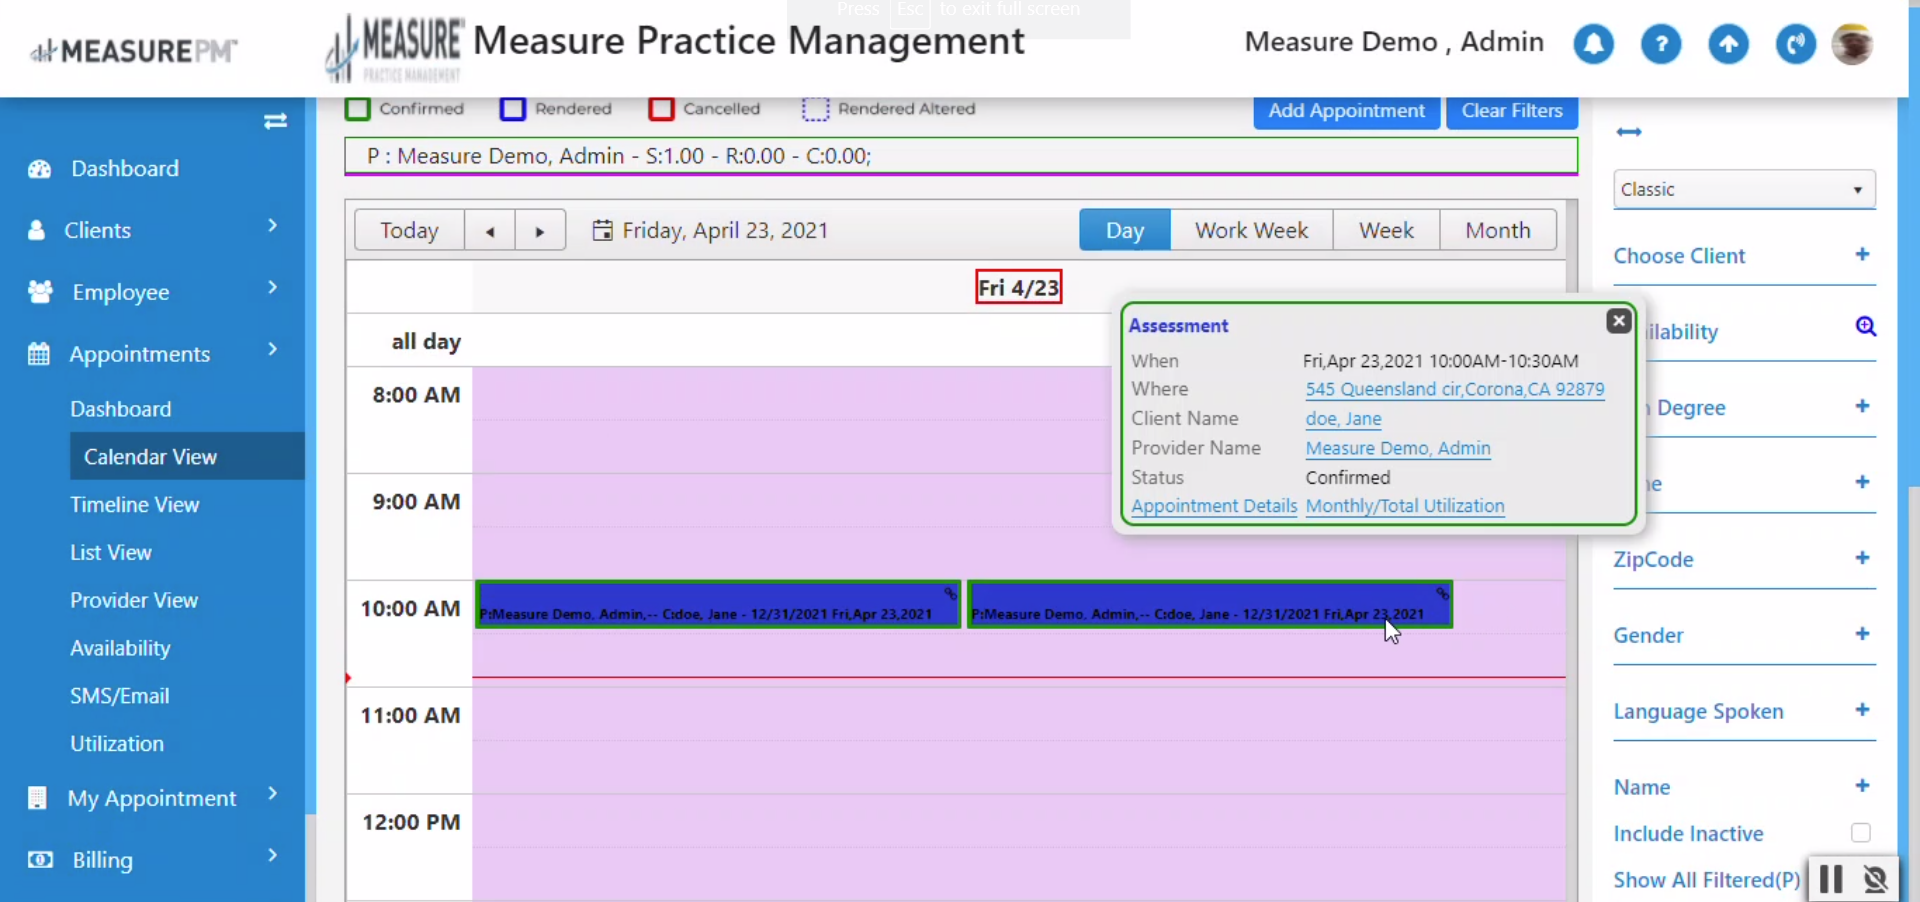Open SMS/Email in sidebar
The image size is (1920, 902).
pos(120,697)
